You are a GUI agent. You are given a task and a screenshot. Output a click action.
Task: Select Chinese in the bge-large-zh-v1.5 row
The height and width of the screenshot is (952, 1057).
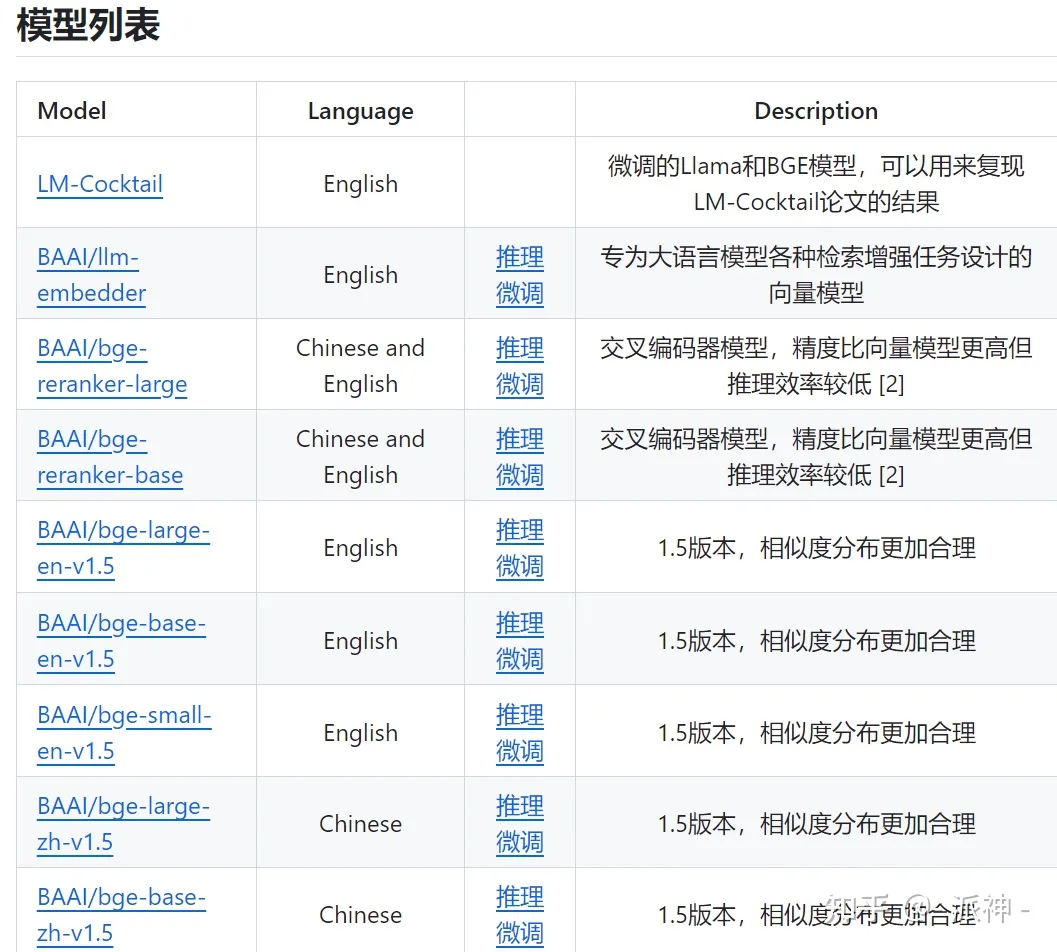(361, 824)
